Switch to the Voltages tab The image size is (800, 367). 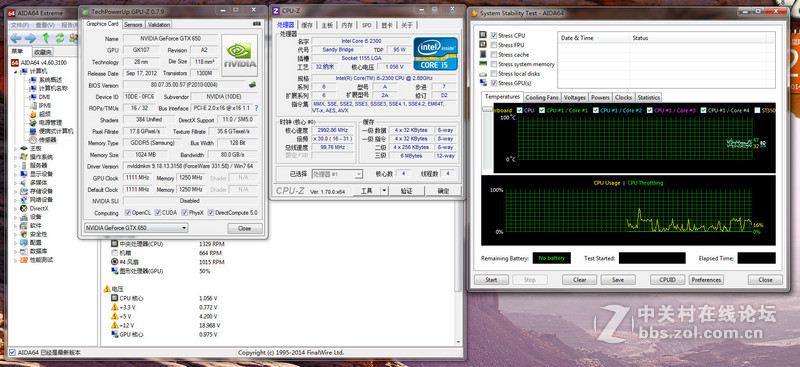point(575,97)
